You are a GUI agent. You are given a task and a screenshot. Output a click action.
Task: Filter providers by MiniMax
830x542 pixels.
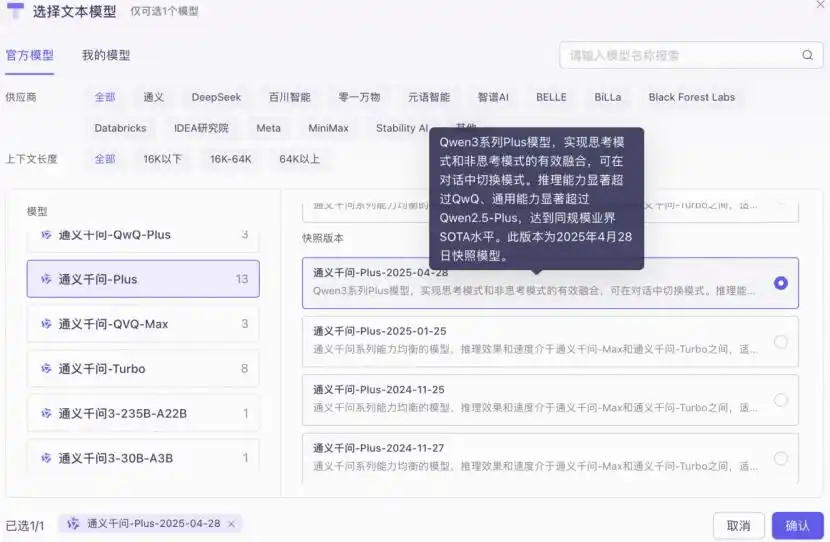328,128
